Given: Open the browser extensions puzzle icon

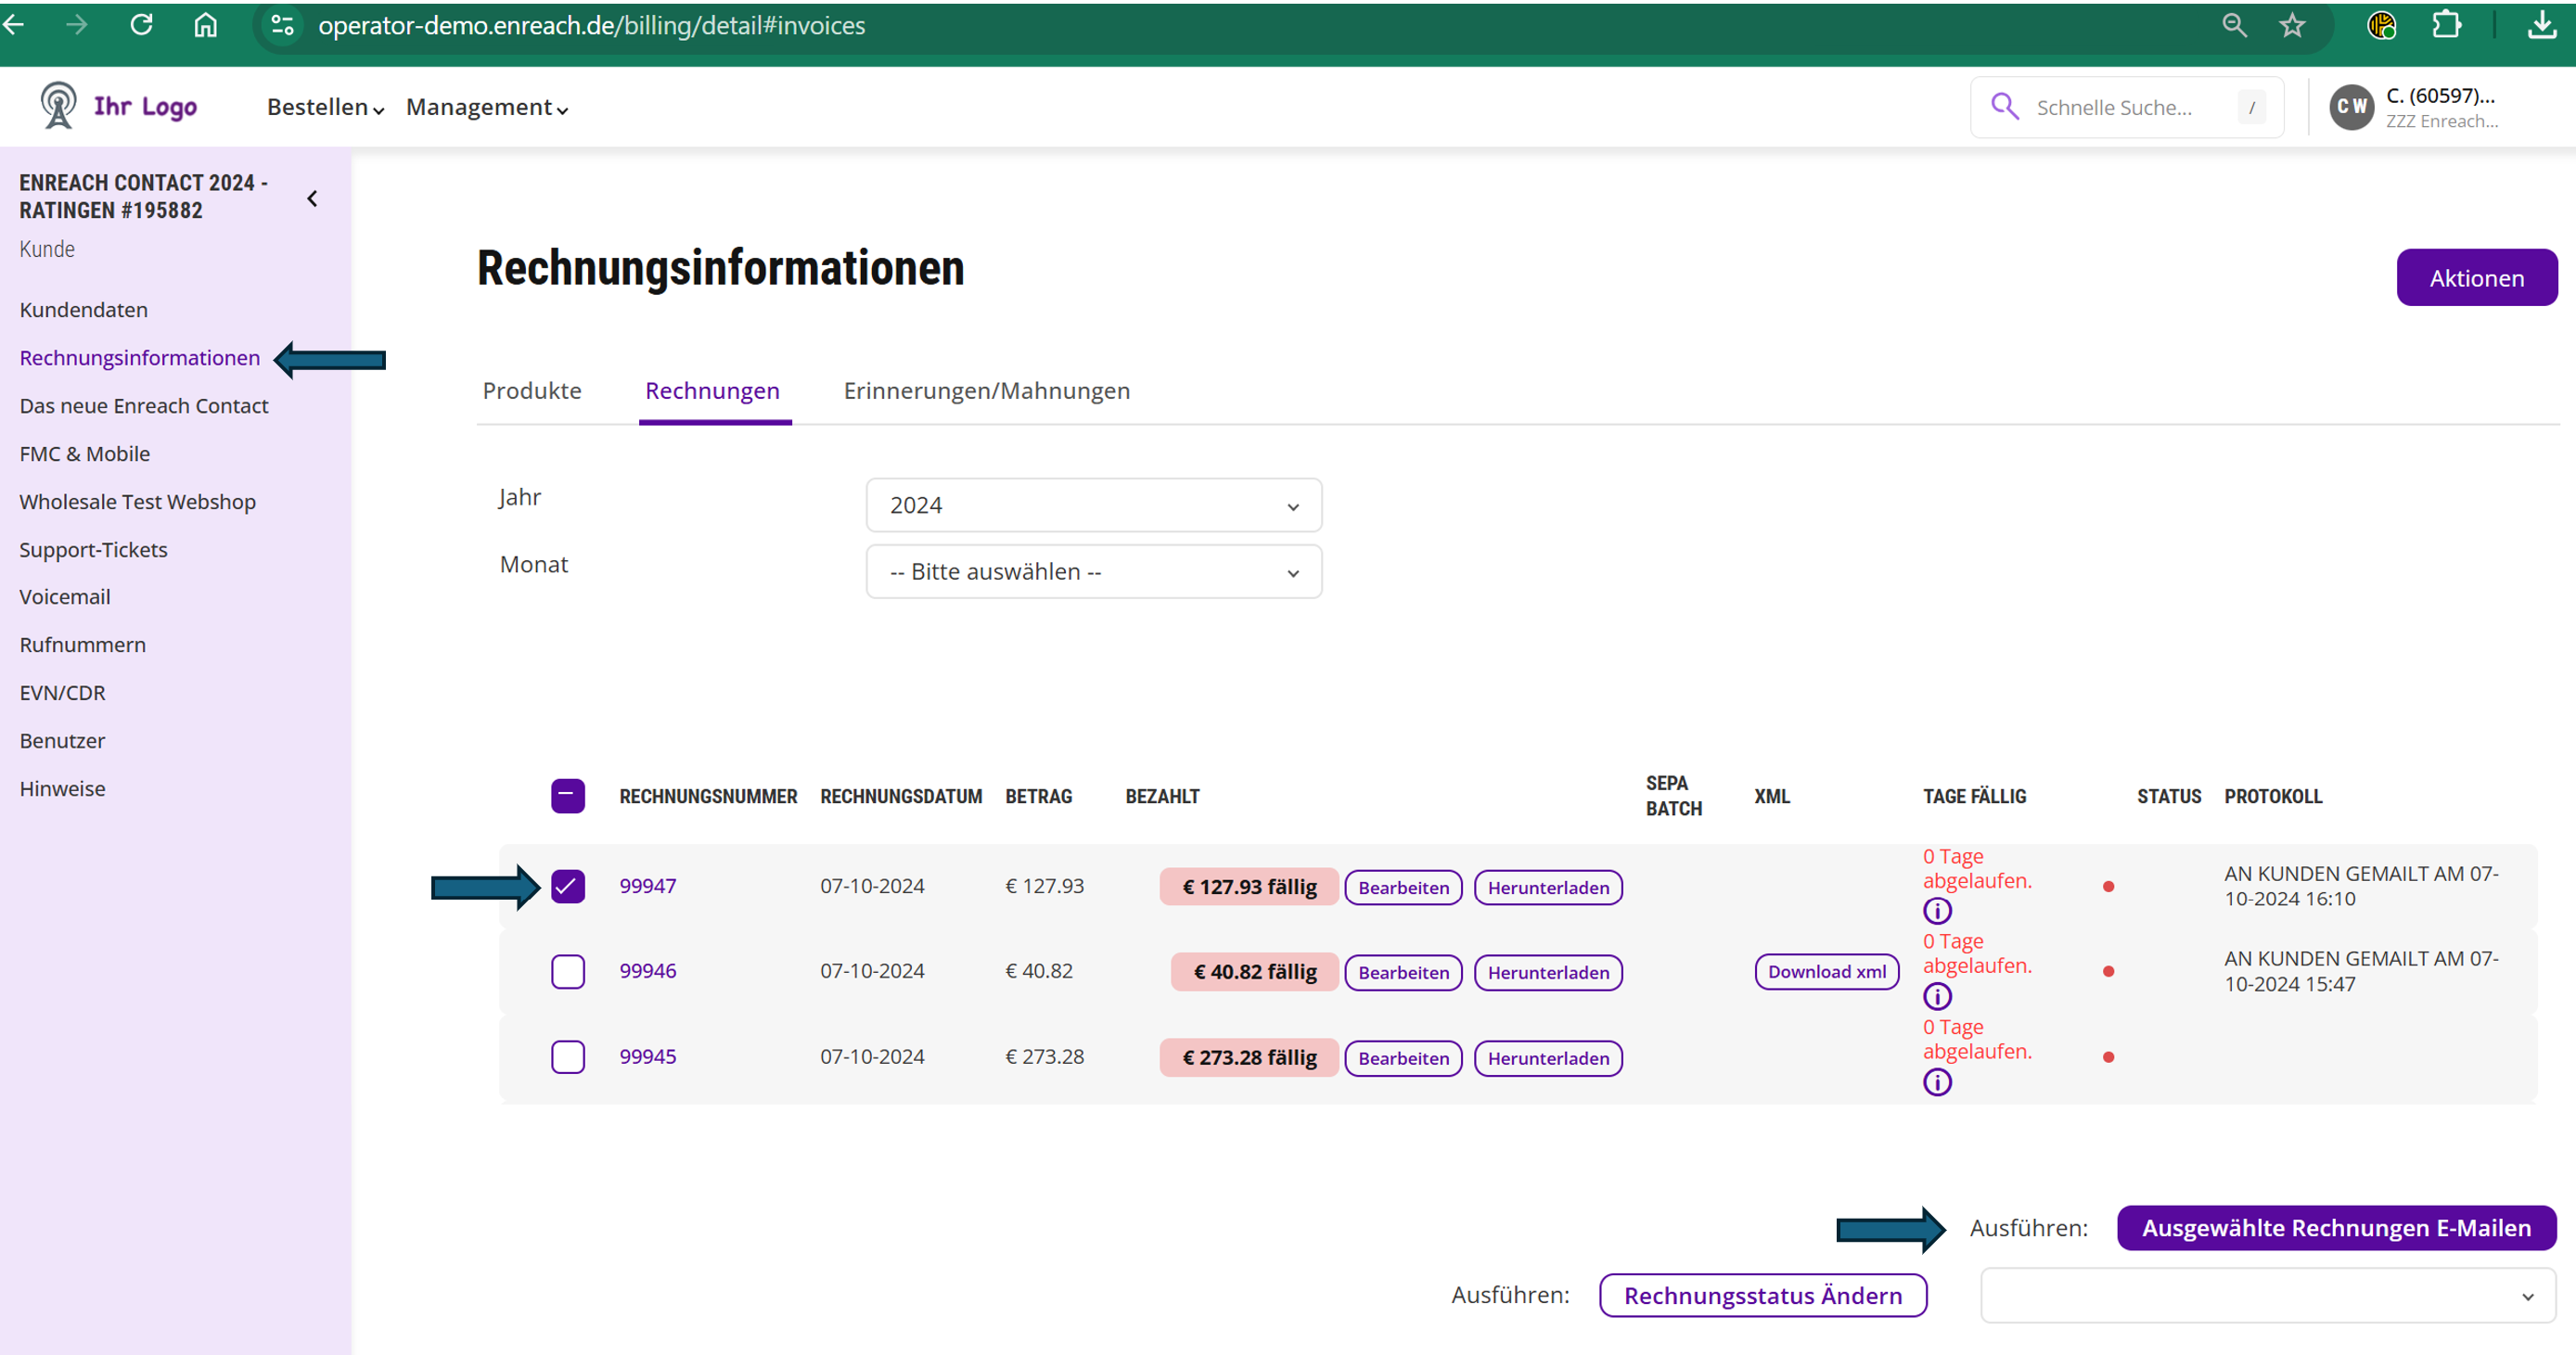Looking at the screenshot, I should click(2447, 25).
